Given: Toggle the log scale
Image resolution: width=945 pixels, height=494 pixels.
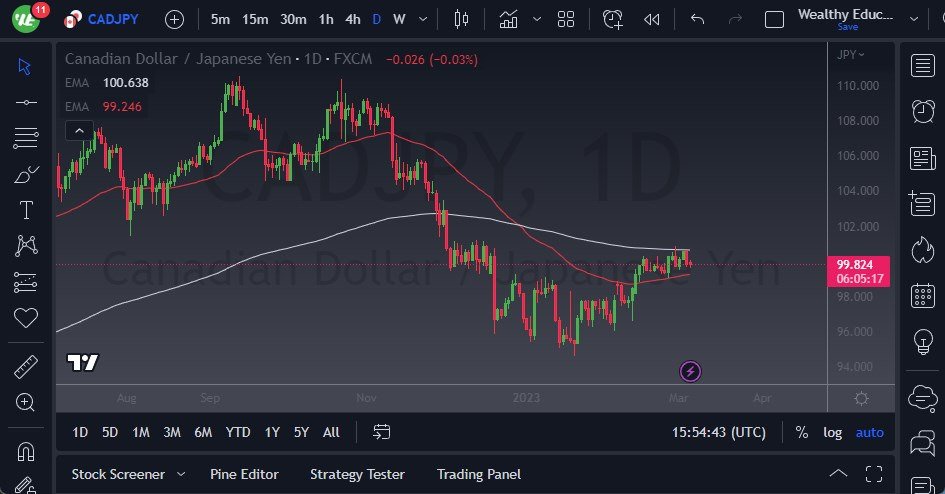Looking at the screenshot, I should pos(832,432).
